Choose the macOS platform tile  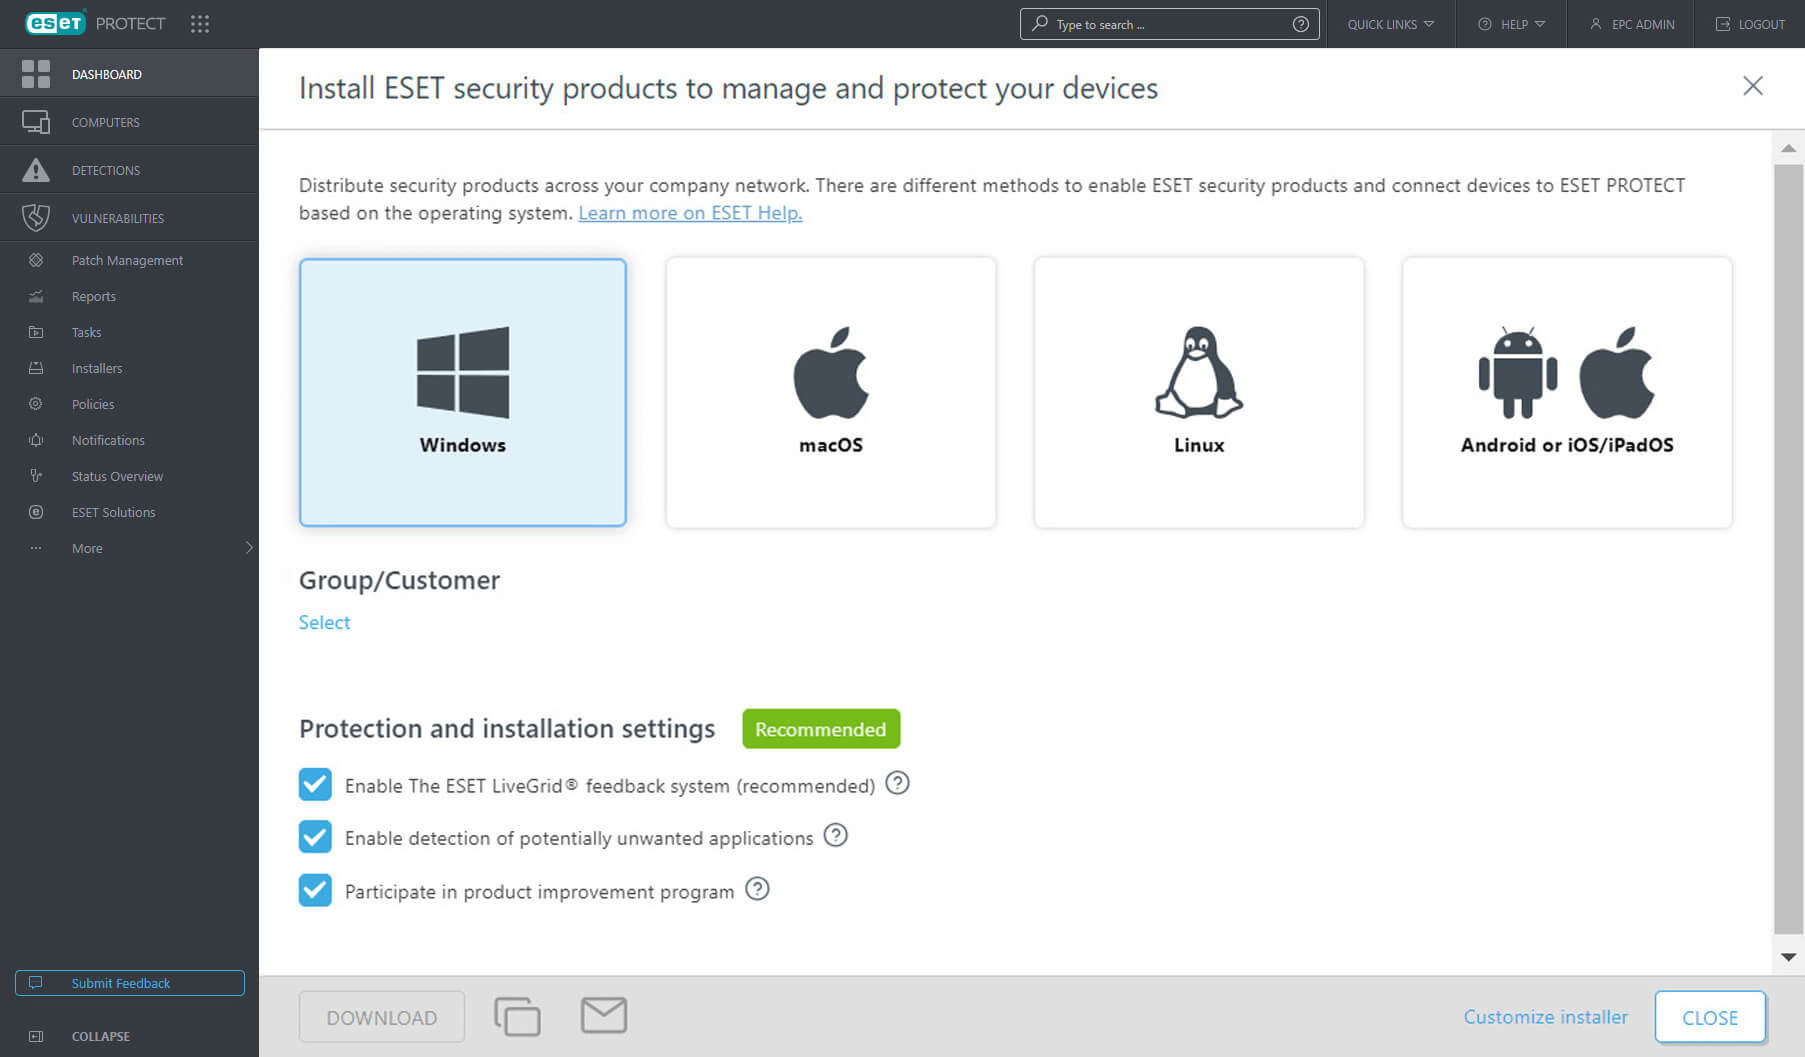pos(830,392)
